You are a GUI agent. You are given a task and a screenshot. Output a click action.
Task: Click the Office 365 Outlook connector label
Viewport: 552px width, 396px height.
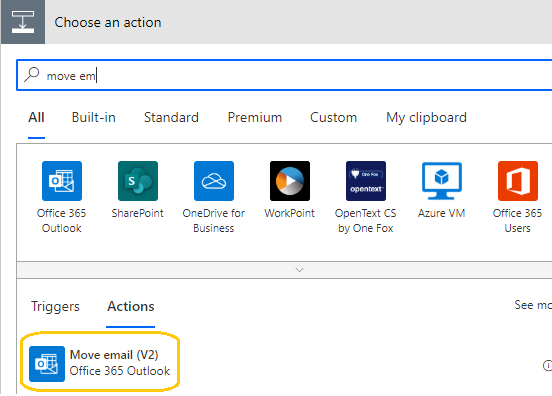[x=62, y=221]
